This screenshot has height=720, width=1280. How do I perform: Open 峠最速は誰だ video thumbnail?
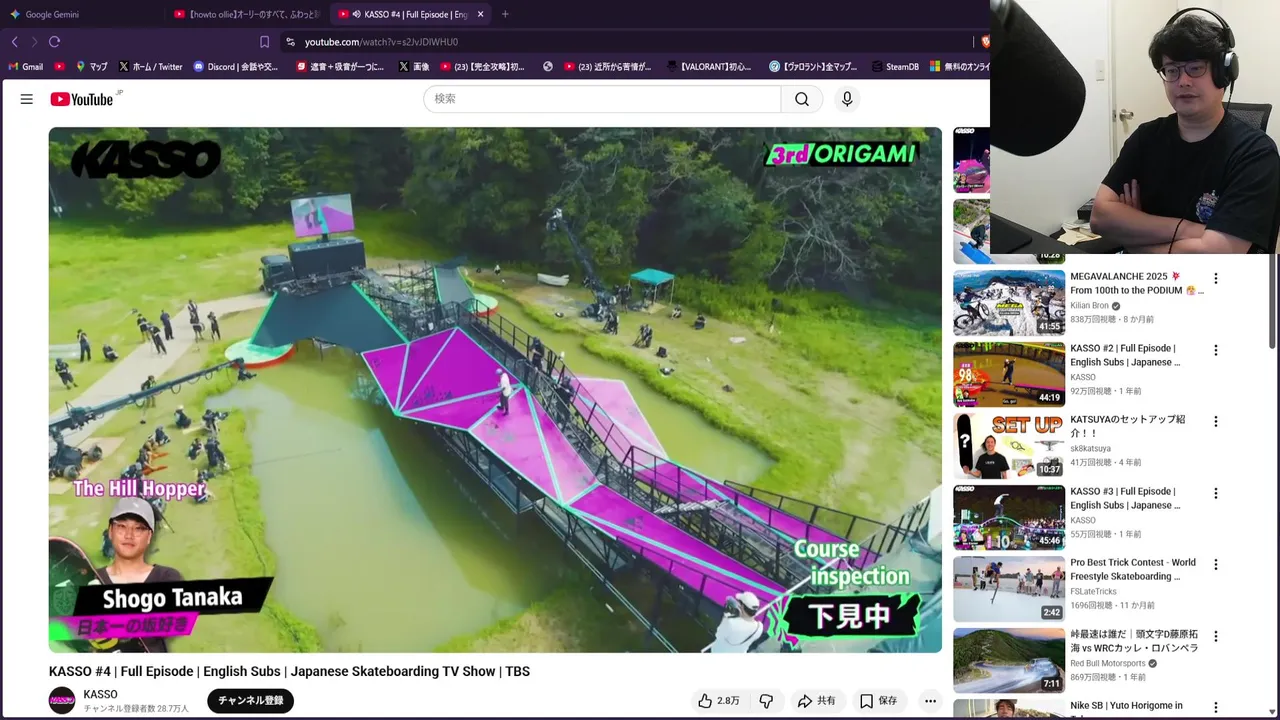(1009, 661)
